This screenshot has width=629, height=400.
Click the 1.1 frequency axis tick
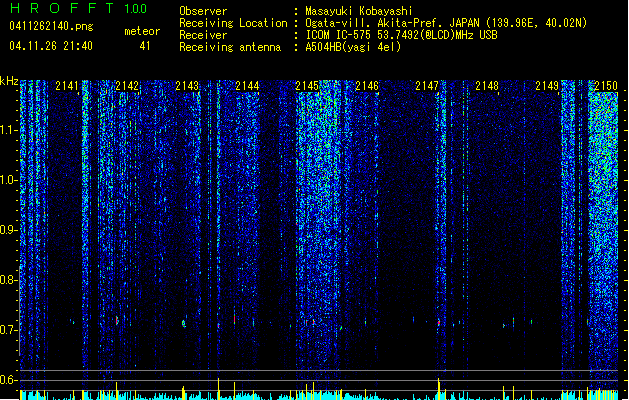8,130
